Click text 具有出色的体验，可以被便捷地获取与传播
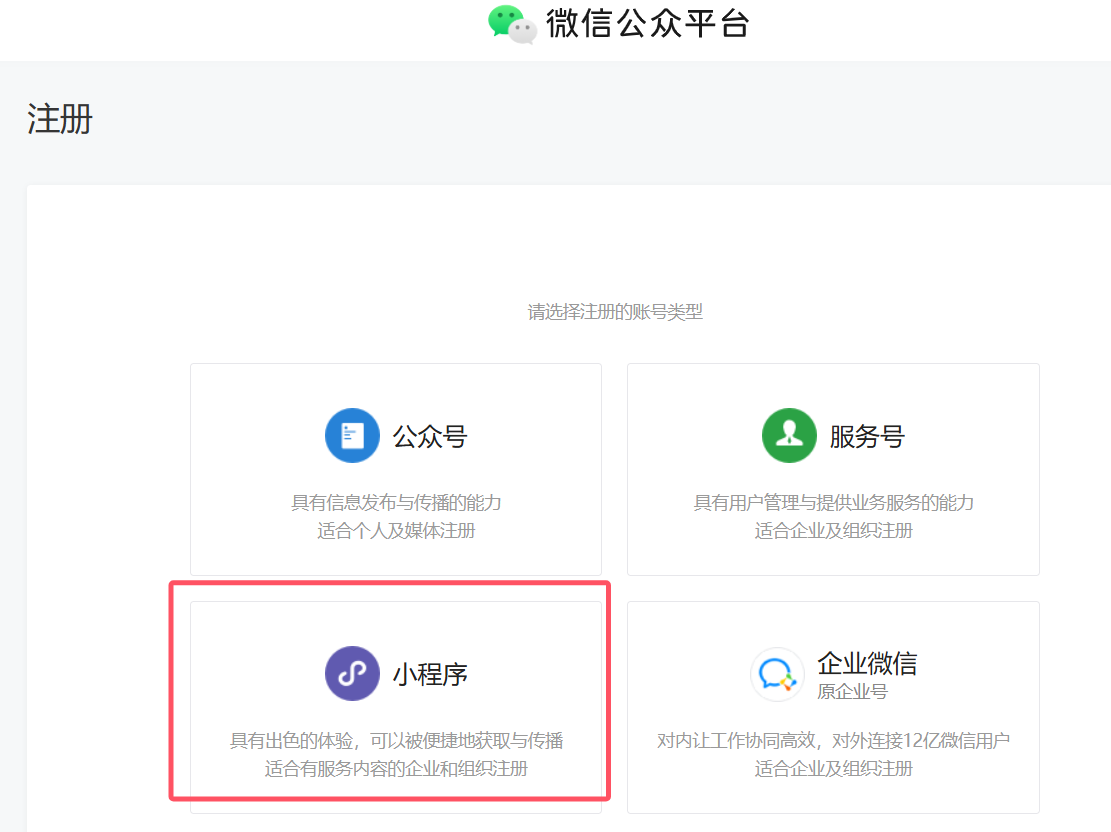This screenshot has height=832, width=1111. [396, 741]
